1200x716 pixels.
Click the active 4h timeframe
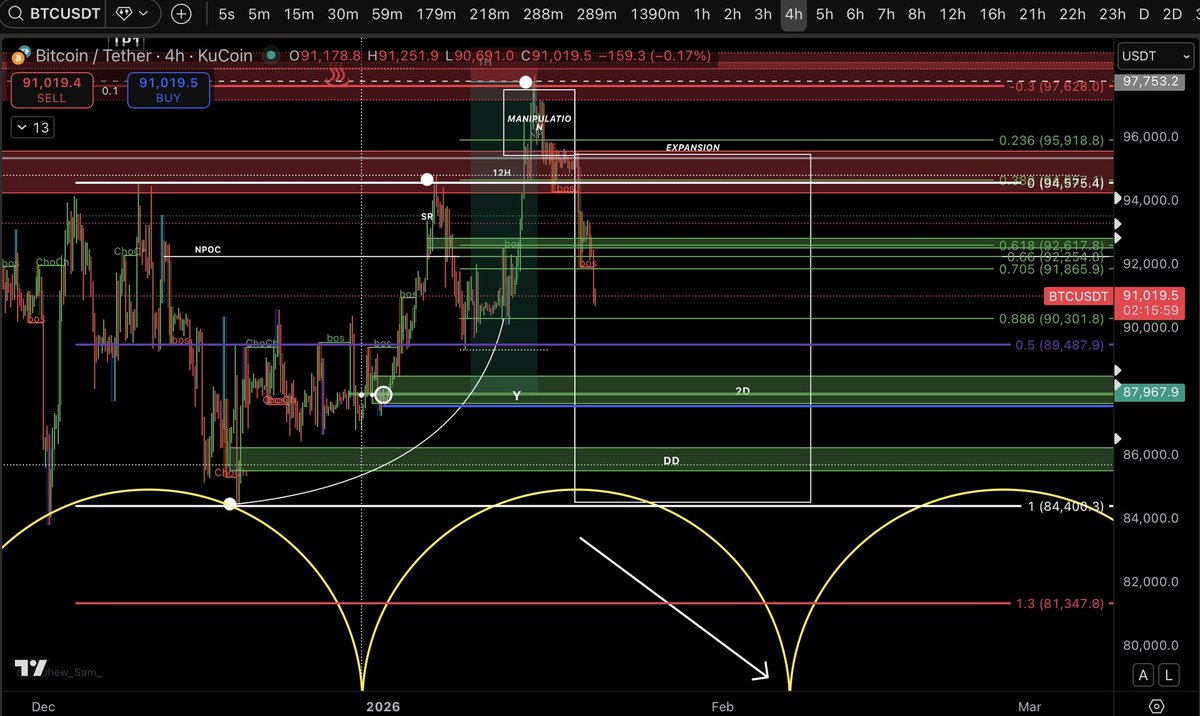click(794, 15)
